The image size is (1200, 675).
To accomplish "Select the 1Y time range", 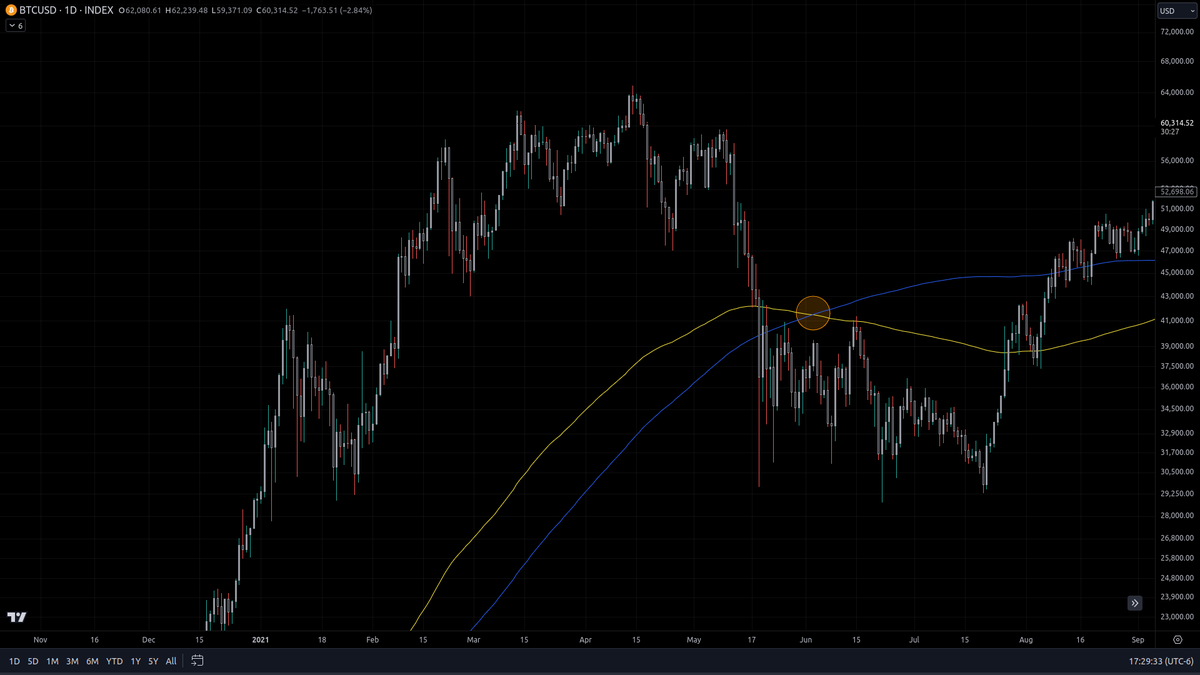I will (x=135, y=661).
